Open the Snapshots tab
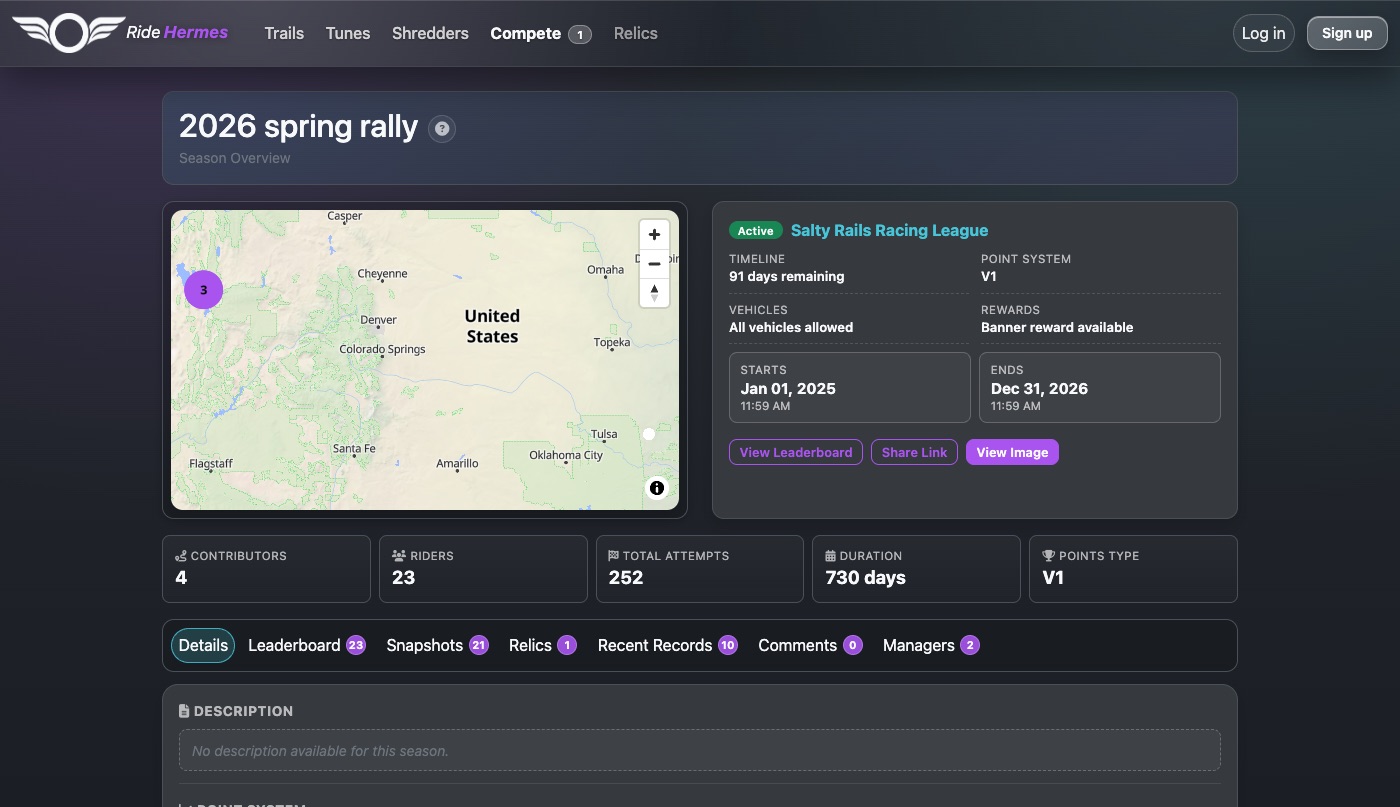This screenshot has width=1400, height=807. point(437,645)
